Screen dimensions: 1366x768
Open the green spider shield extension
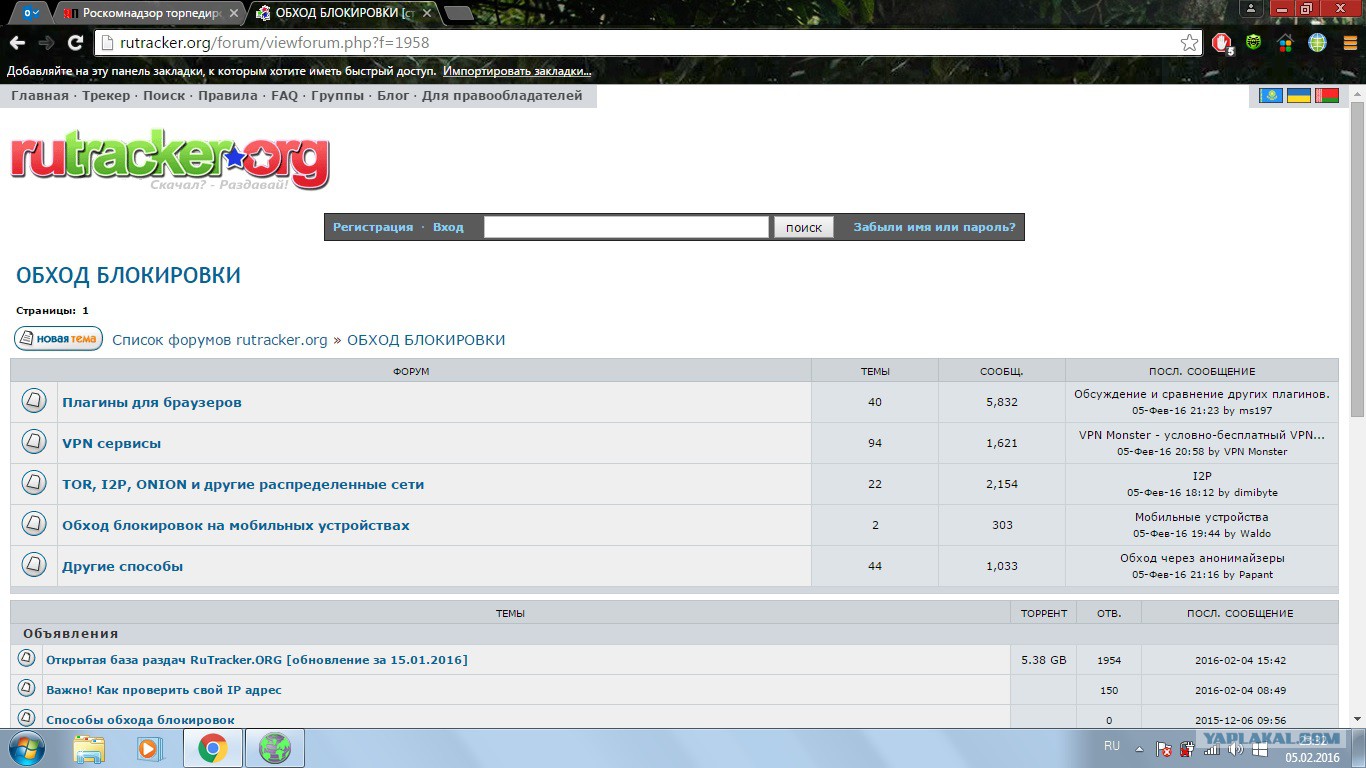point(1253,43)
